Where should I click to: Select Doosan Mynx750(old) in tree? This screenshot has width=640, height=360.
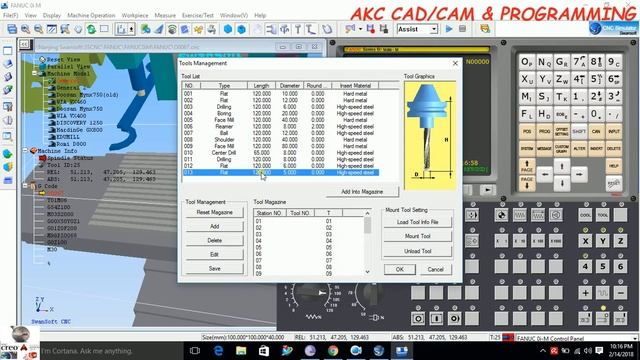coord(87,95)
